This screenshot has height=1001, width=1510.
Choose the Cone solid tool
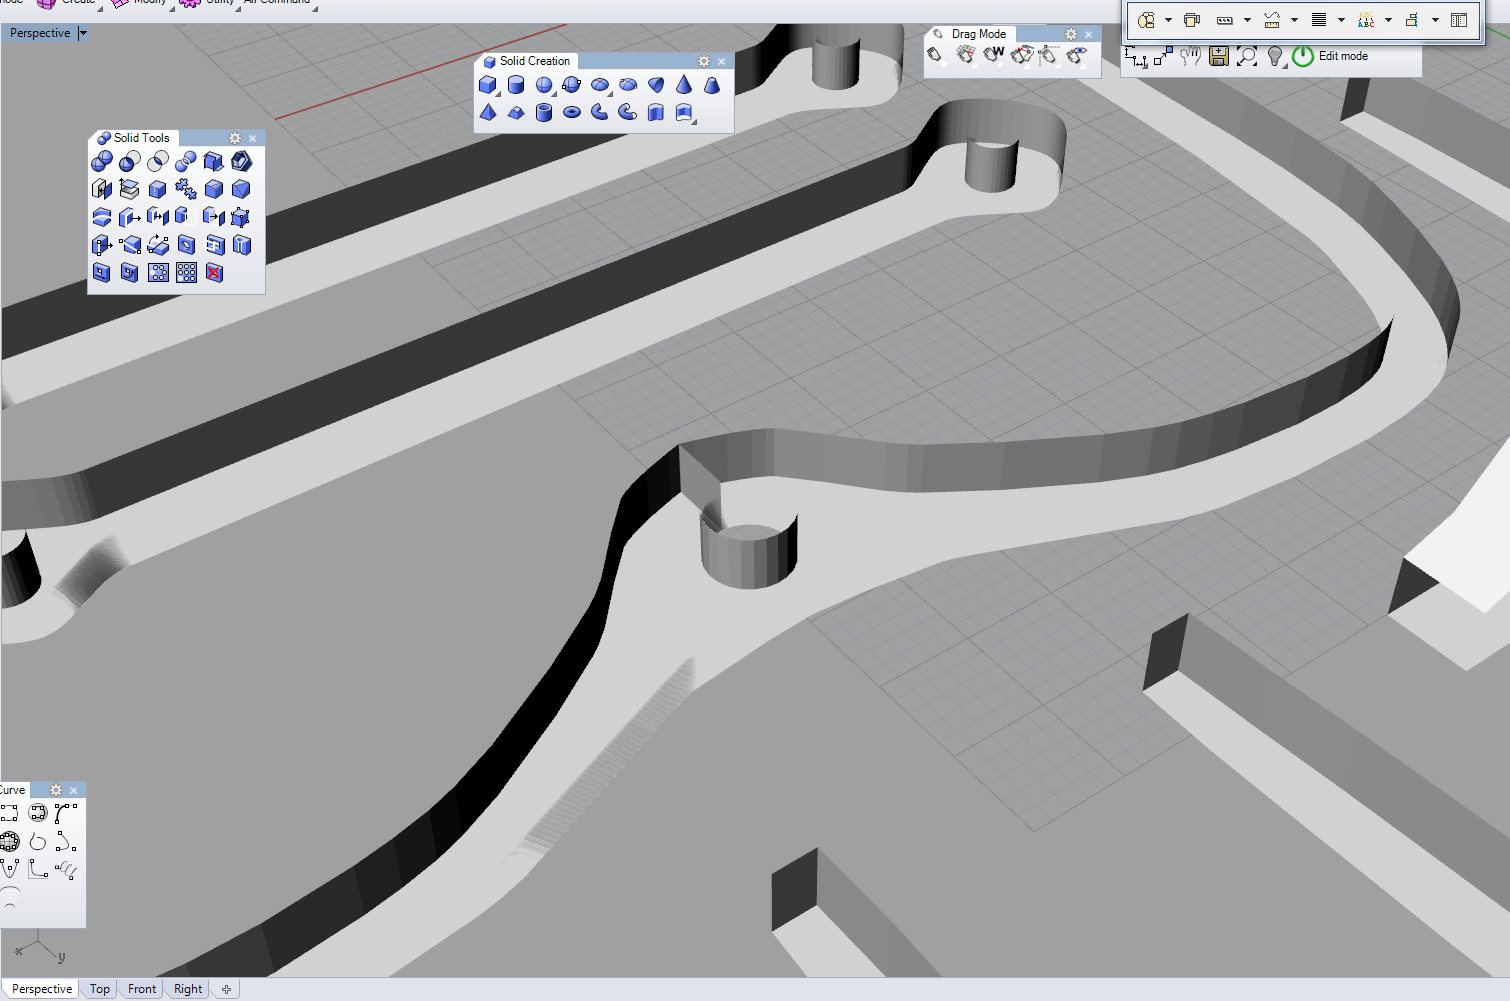[684, 85]
